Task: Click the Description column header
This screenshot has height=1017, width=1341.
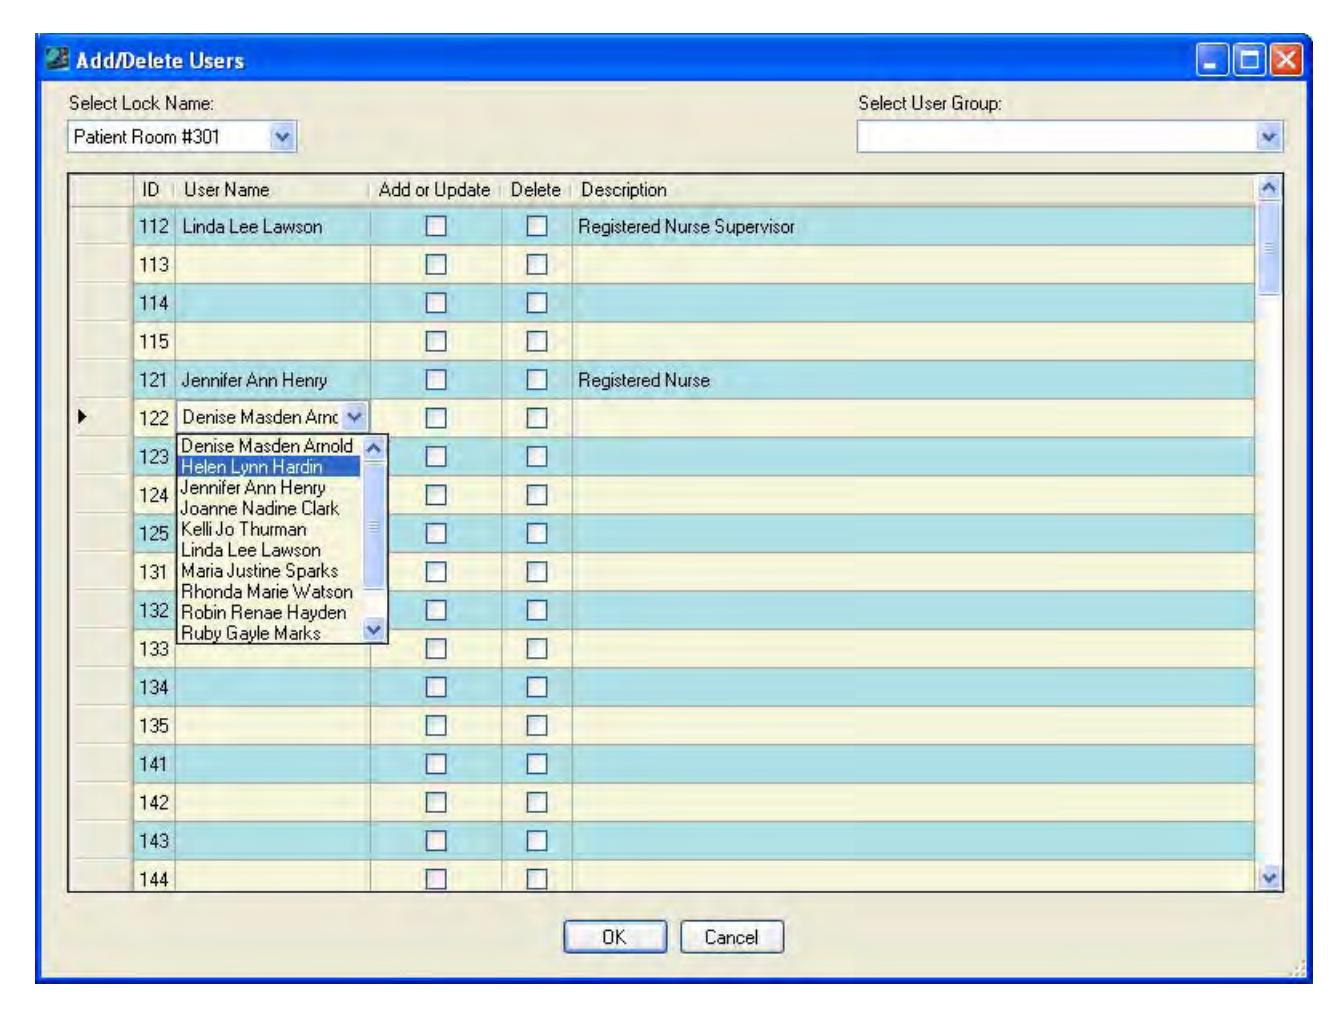Action: 913,190
